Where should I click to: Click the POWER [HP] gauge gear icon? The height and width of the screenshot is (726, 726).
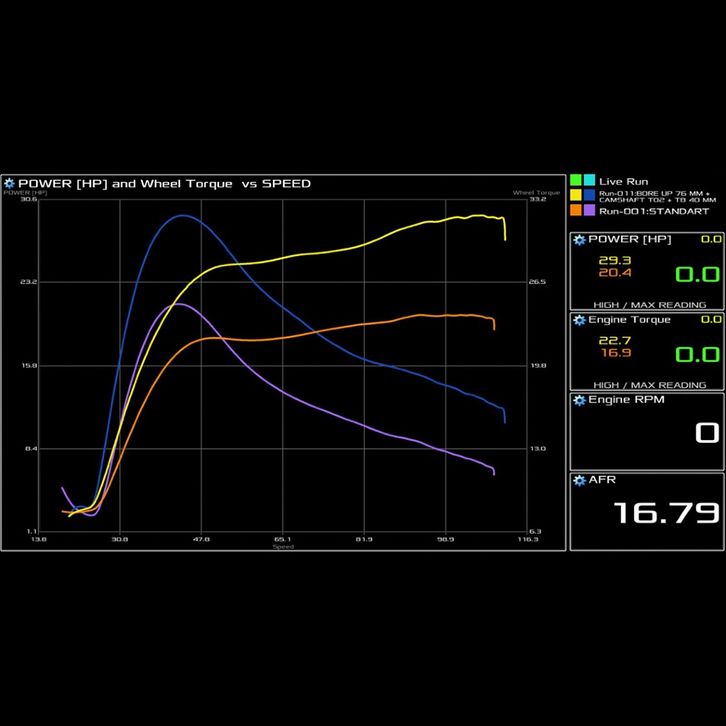(x=579, y=240)
